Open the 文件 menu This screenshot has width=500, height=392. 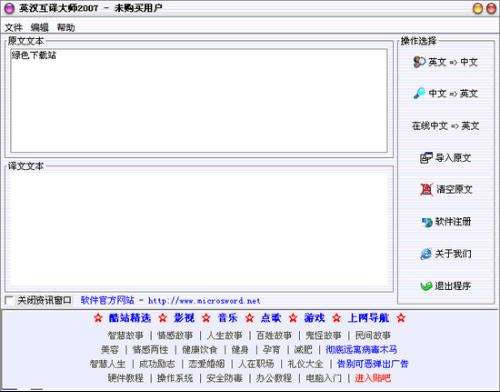[13, 27]
